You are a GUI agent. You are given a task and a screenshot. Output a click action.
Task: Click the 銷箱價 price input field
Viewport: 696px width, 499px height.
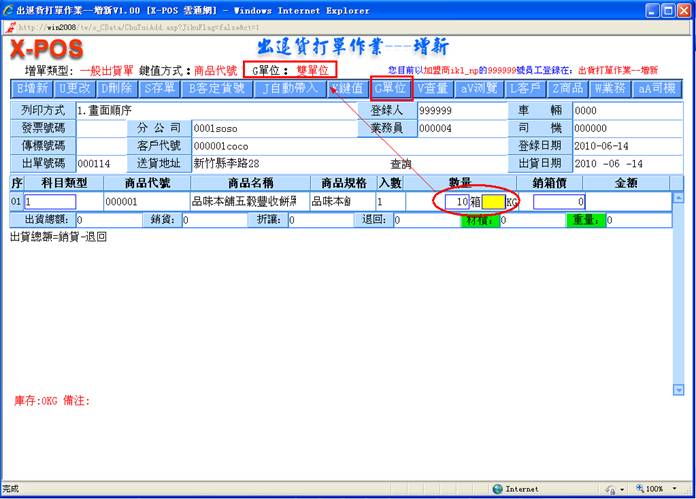(559, 202)
